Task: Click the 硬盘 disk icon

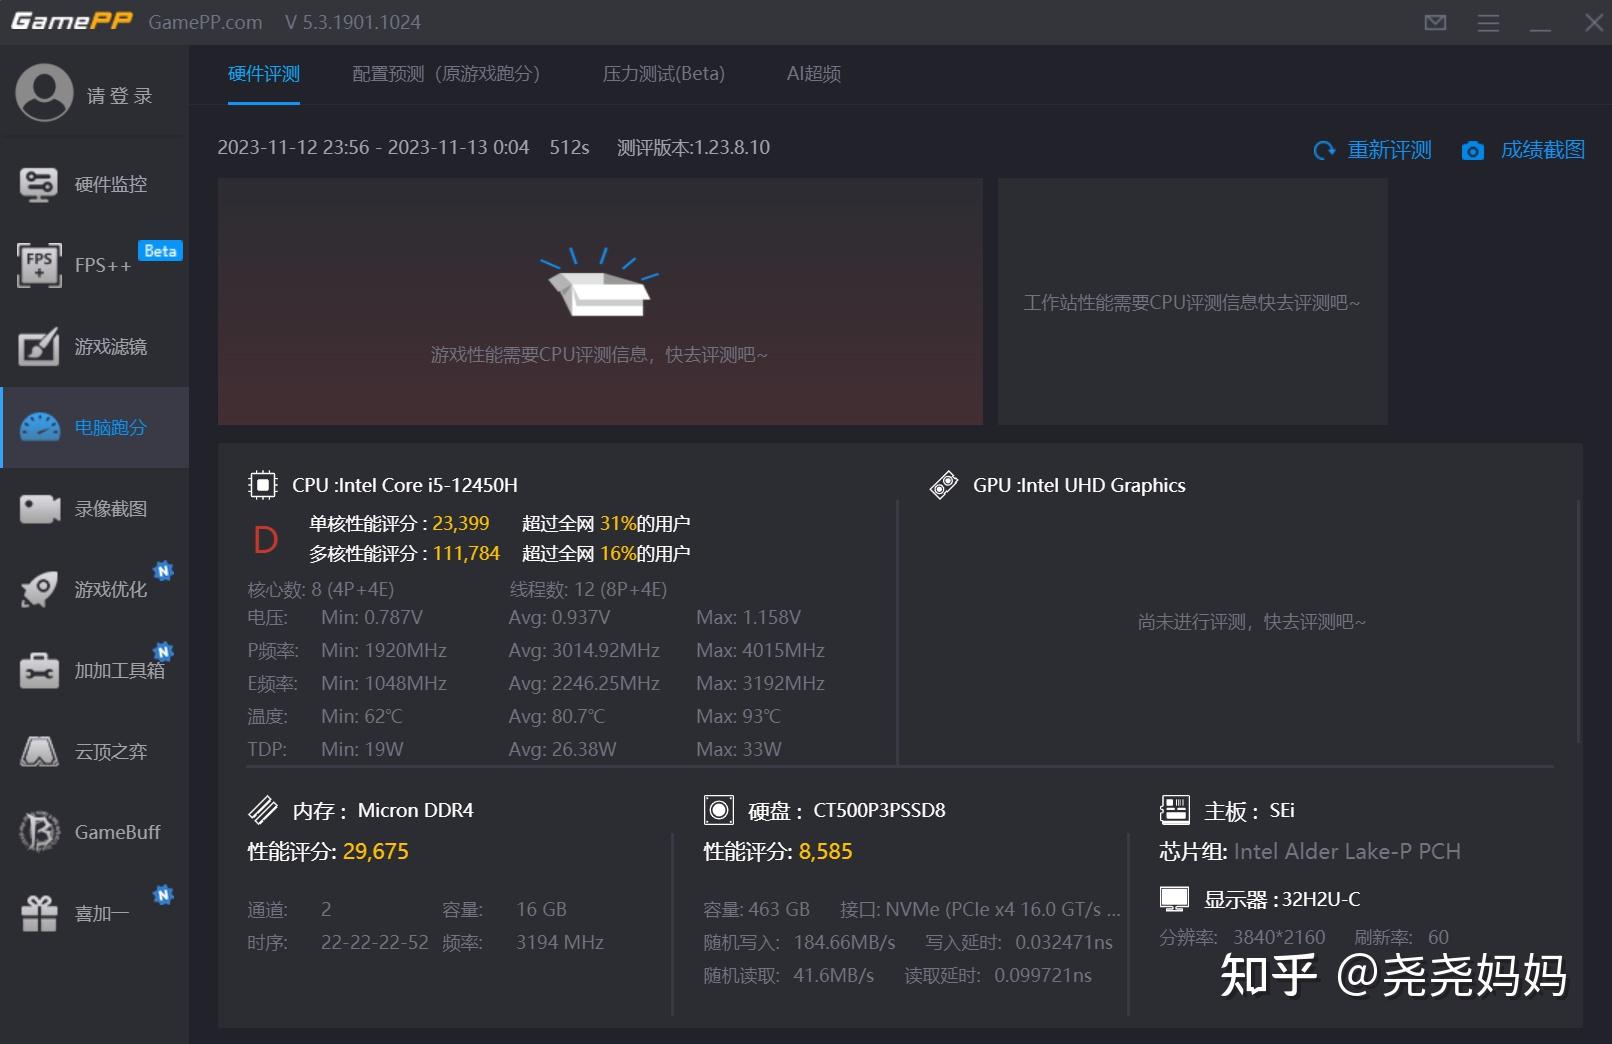Action: click(718, 810)
